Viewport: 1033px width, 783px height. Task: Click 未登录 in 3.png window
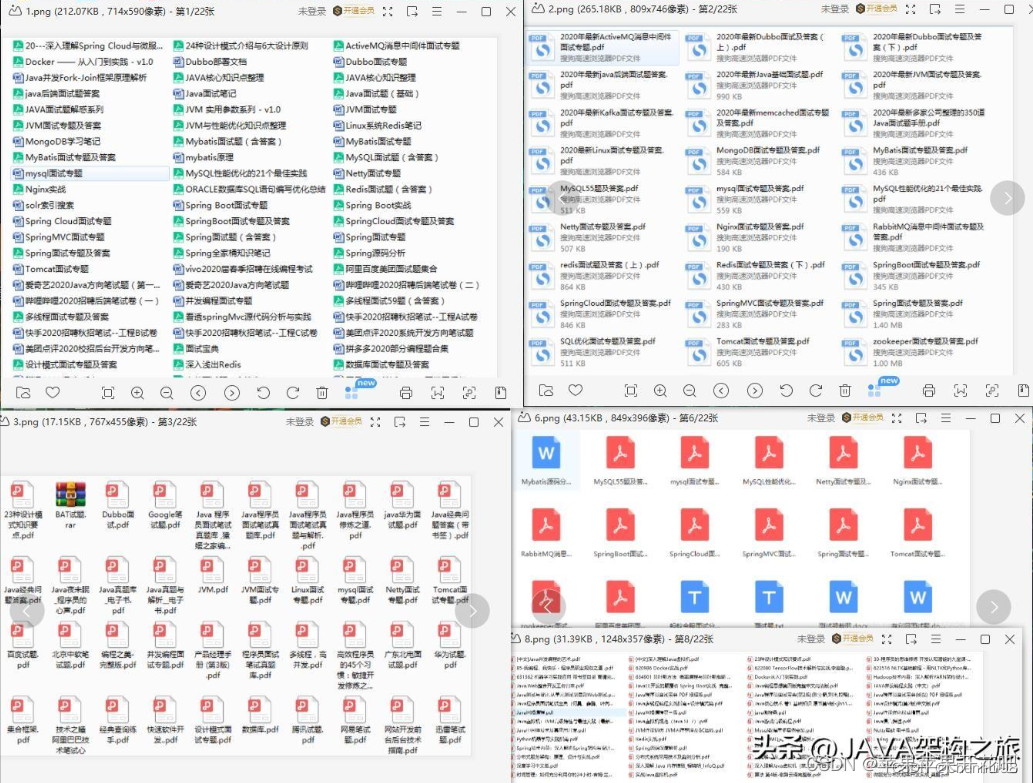299,421
